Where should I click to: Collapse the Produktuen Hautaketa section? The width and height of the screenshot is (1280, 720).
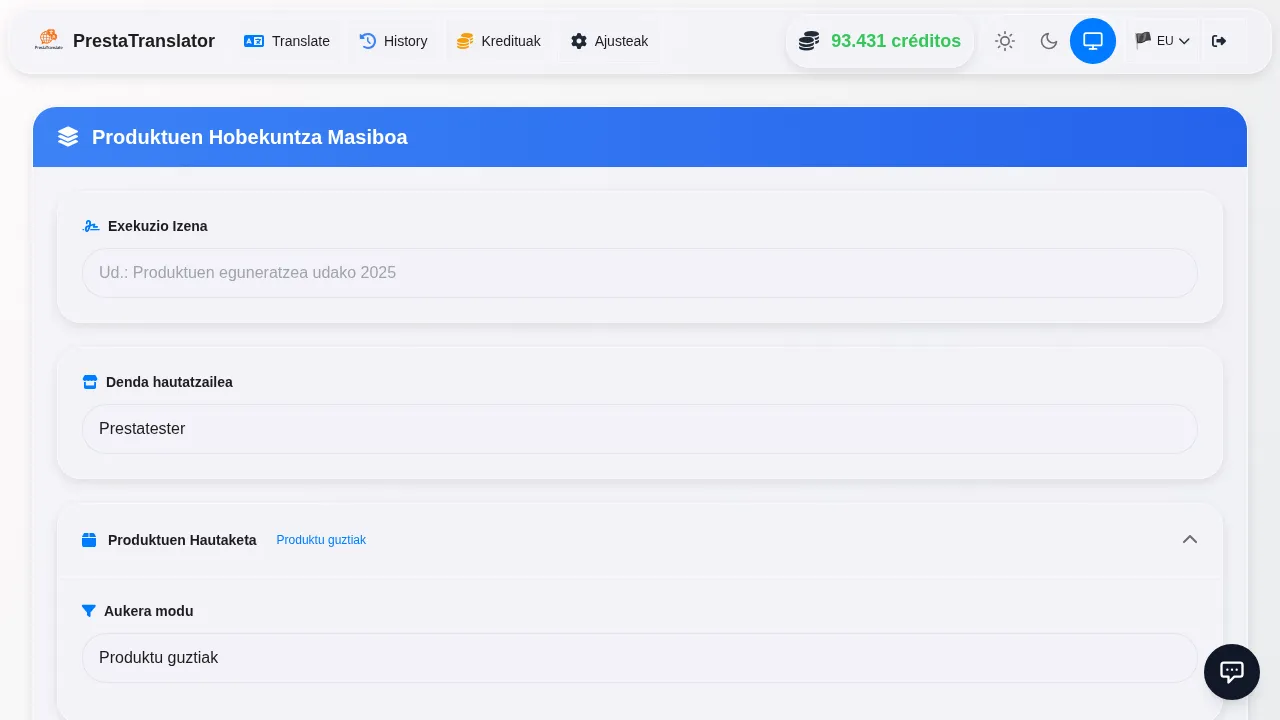tap(1190, 540)
